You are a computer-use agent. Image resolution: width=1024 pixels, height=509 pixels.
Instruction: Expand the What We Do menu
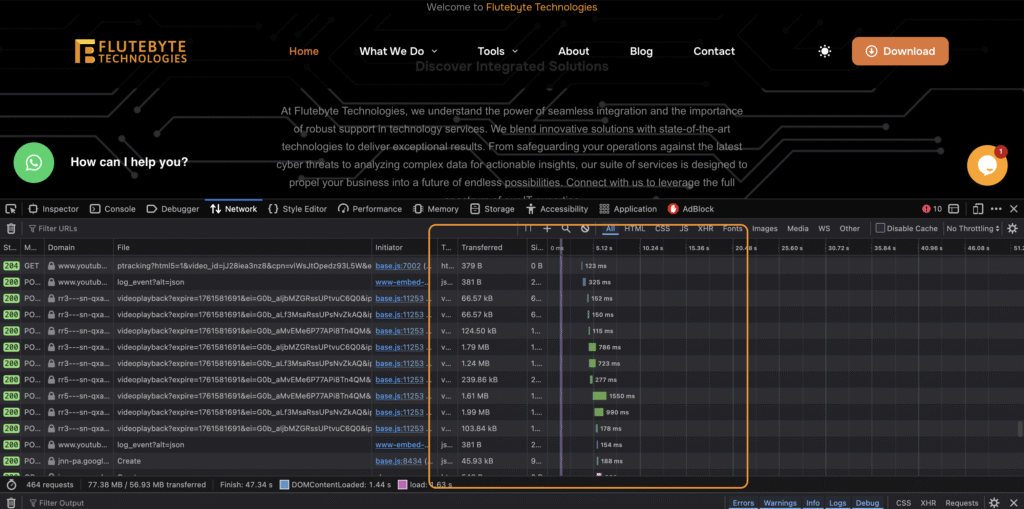tap(397, 51)
